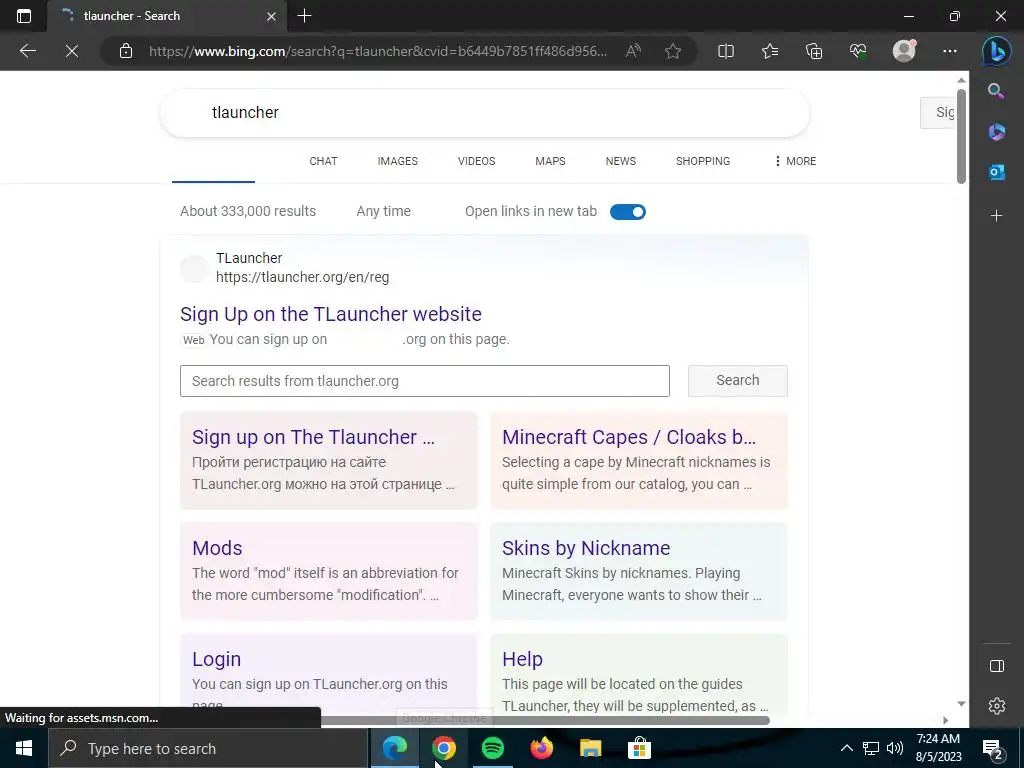Click Search results from tlauncher.org field
Screen dimensions: 1024x768
tap(424, 381)
